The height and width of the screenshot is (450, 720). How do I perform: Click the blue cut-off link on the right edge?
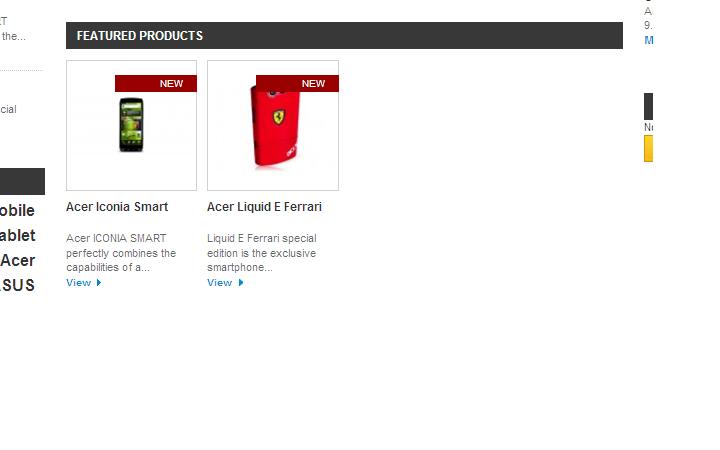(649, 40)
